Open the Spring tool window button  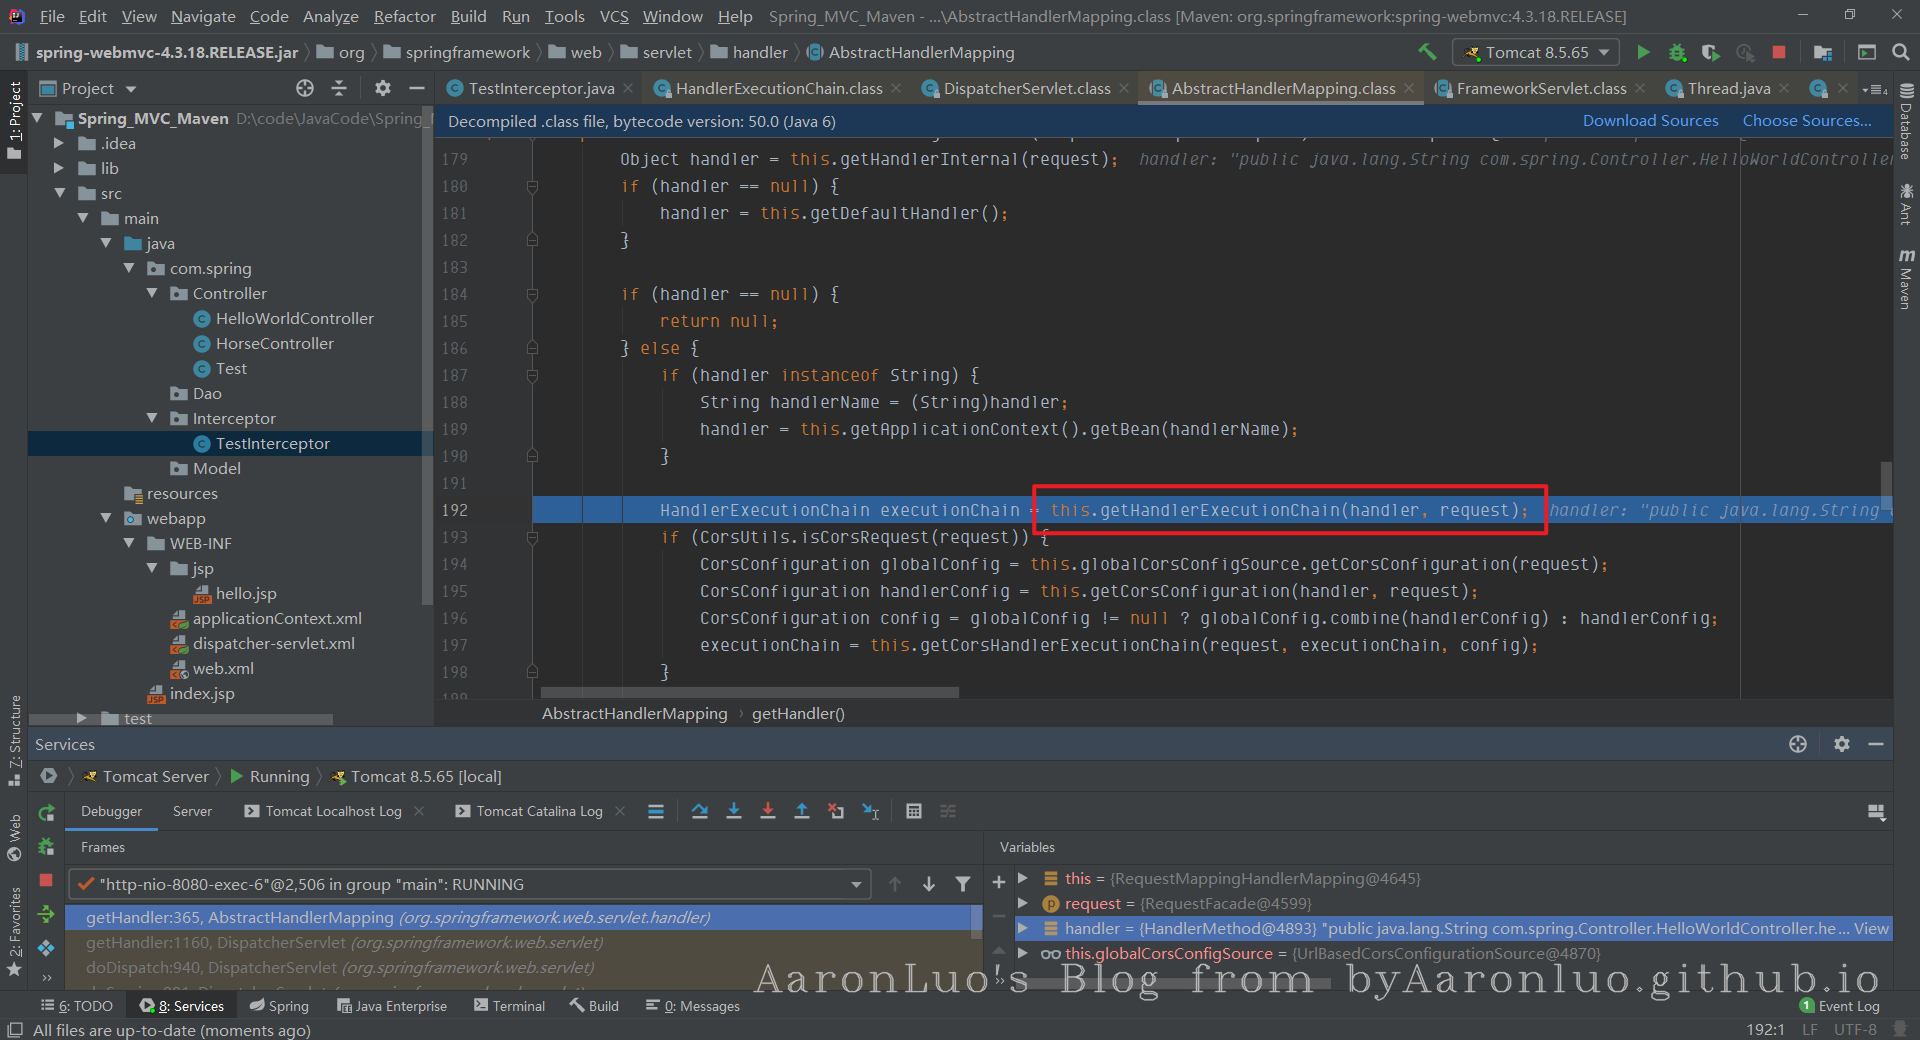coord(279,1006)
